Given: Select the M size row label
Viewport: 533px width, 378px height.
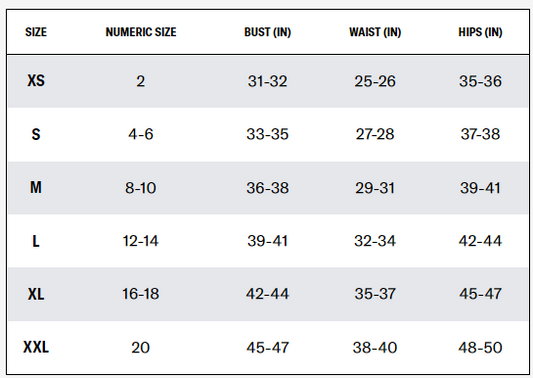Looking at the screenshot, I should coord(36,187).
